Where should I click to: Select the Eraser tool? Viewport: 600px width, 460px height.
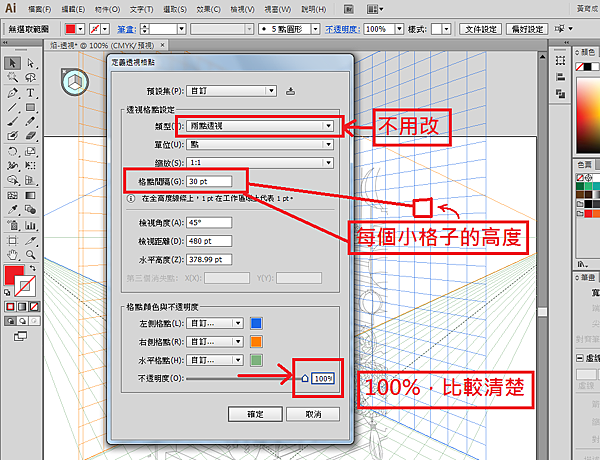(31, 136)
